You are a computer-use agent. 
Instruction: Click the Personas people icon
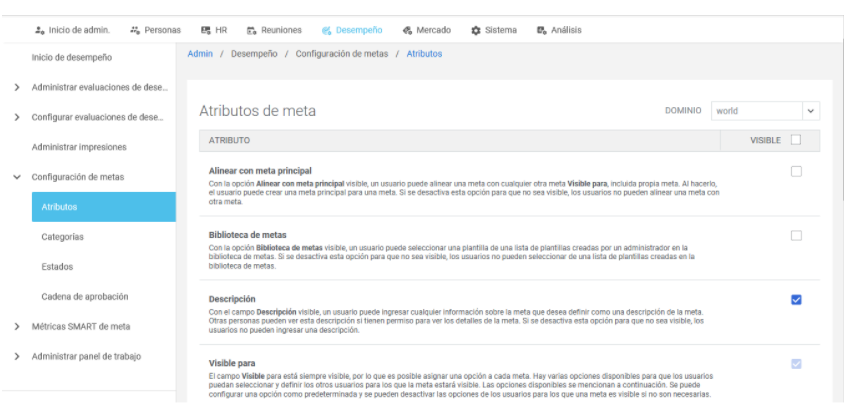[135, 31]
